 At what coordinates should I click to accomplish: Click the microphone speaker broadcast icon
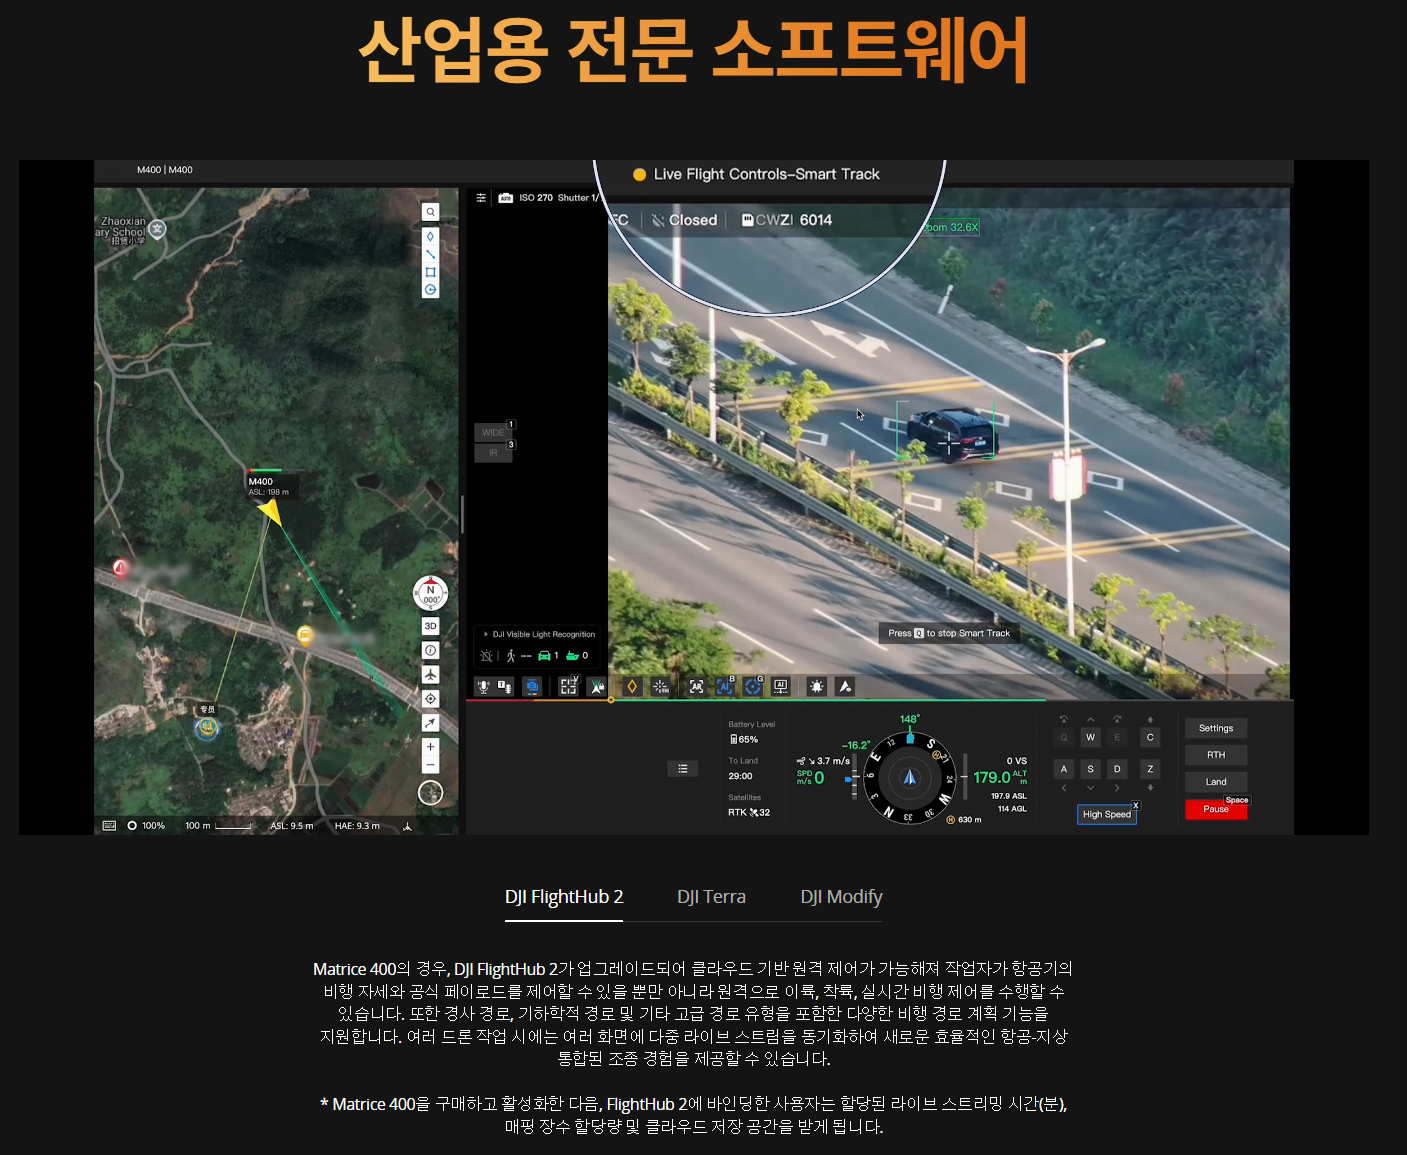484,686
